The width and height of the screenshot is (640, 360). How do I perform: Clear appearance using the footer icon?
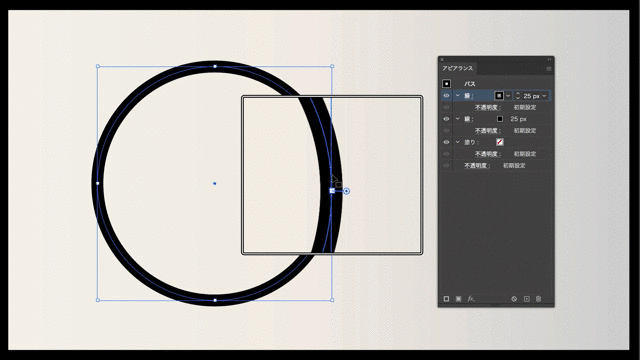pyautogui.click(x=514, y=299)
